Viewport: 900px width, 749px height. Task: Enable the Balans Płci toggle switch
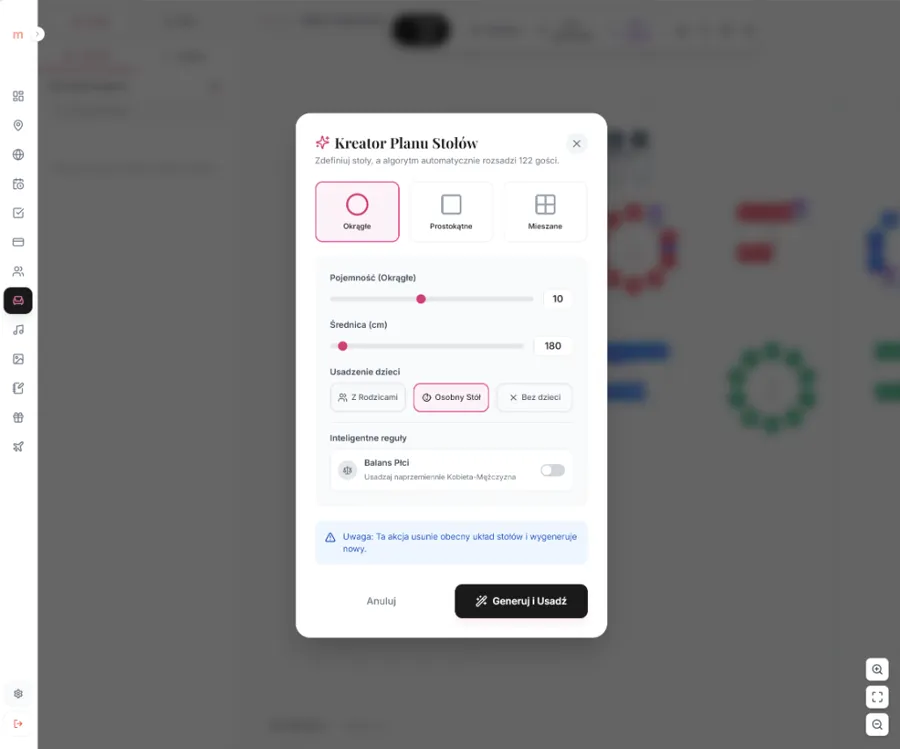552,470
